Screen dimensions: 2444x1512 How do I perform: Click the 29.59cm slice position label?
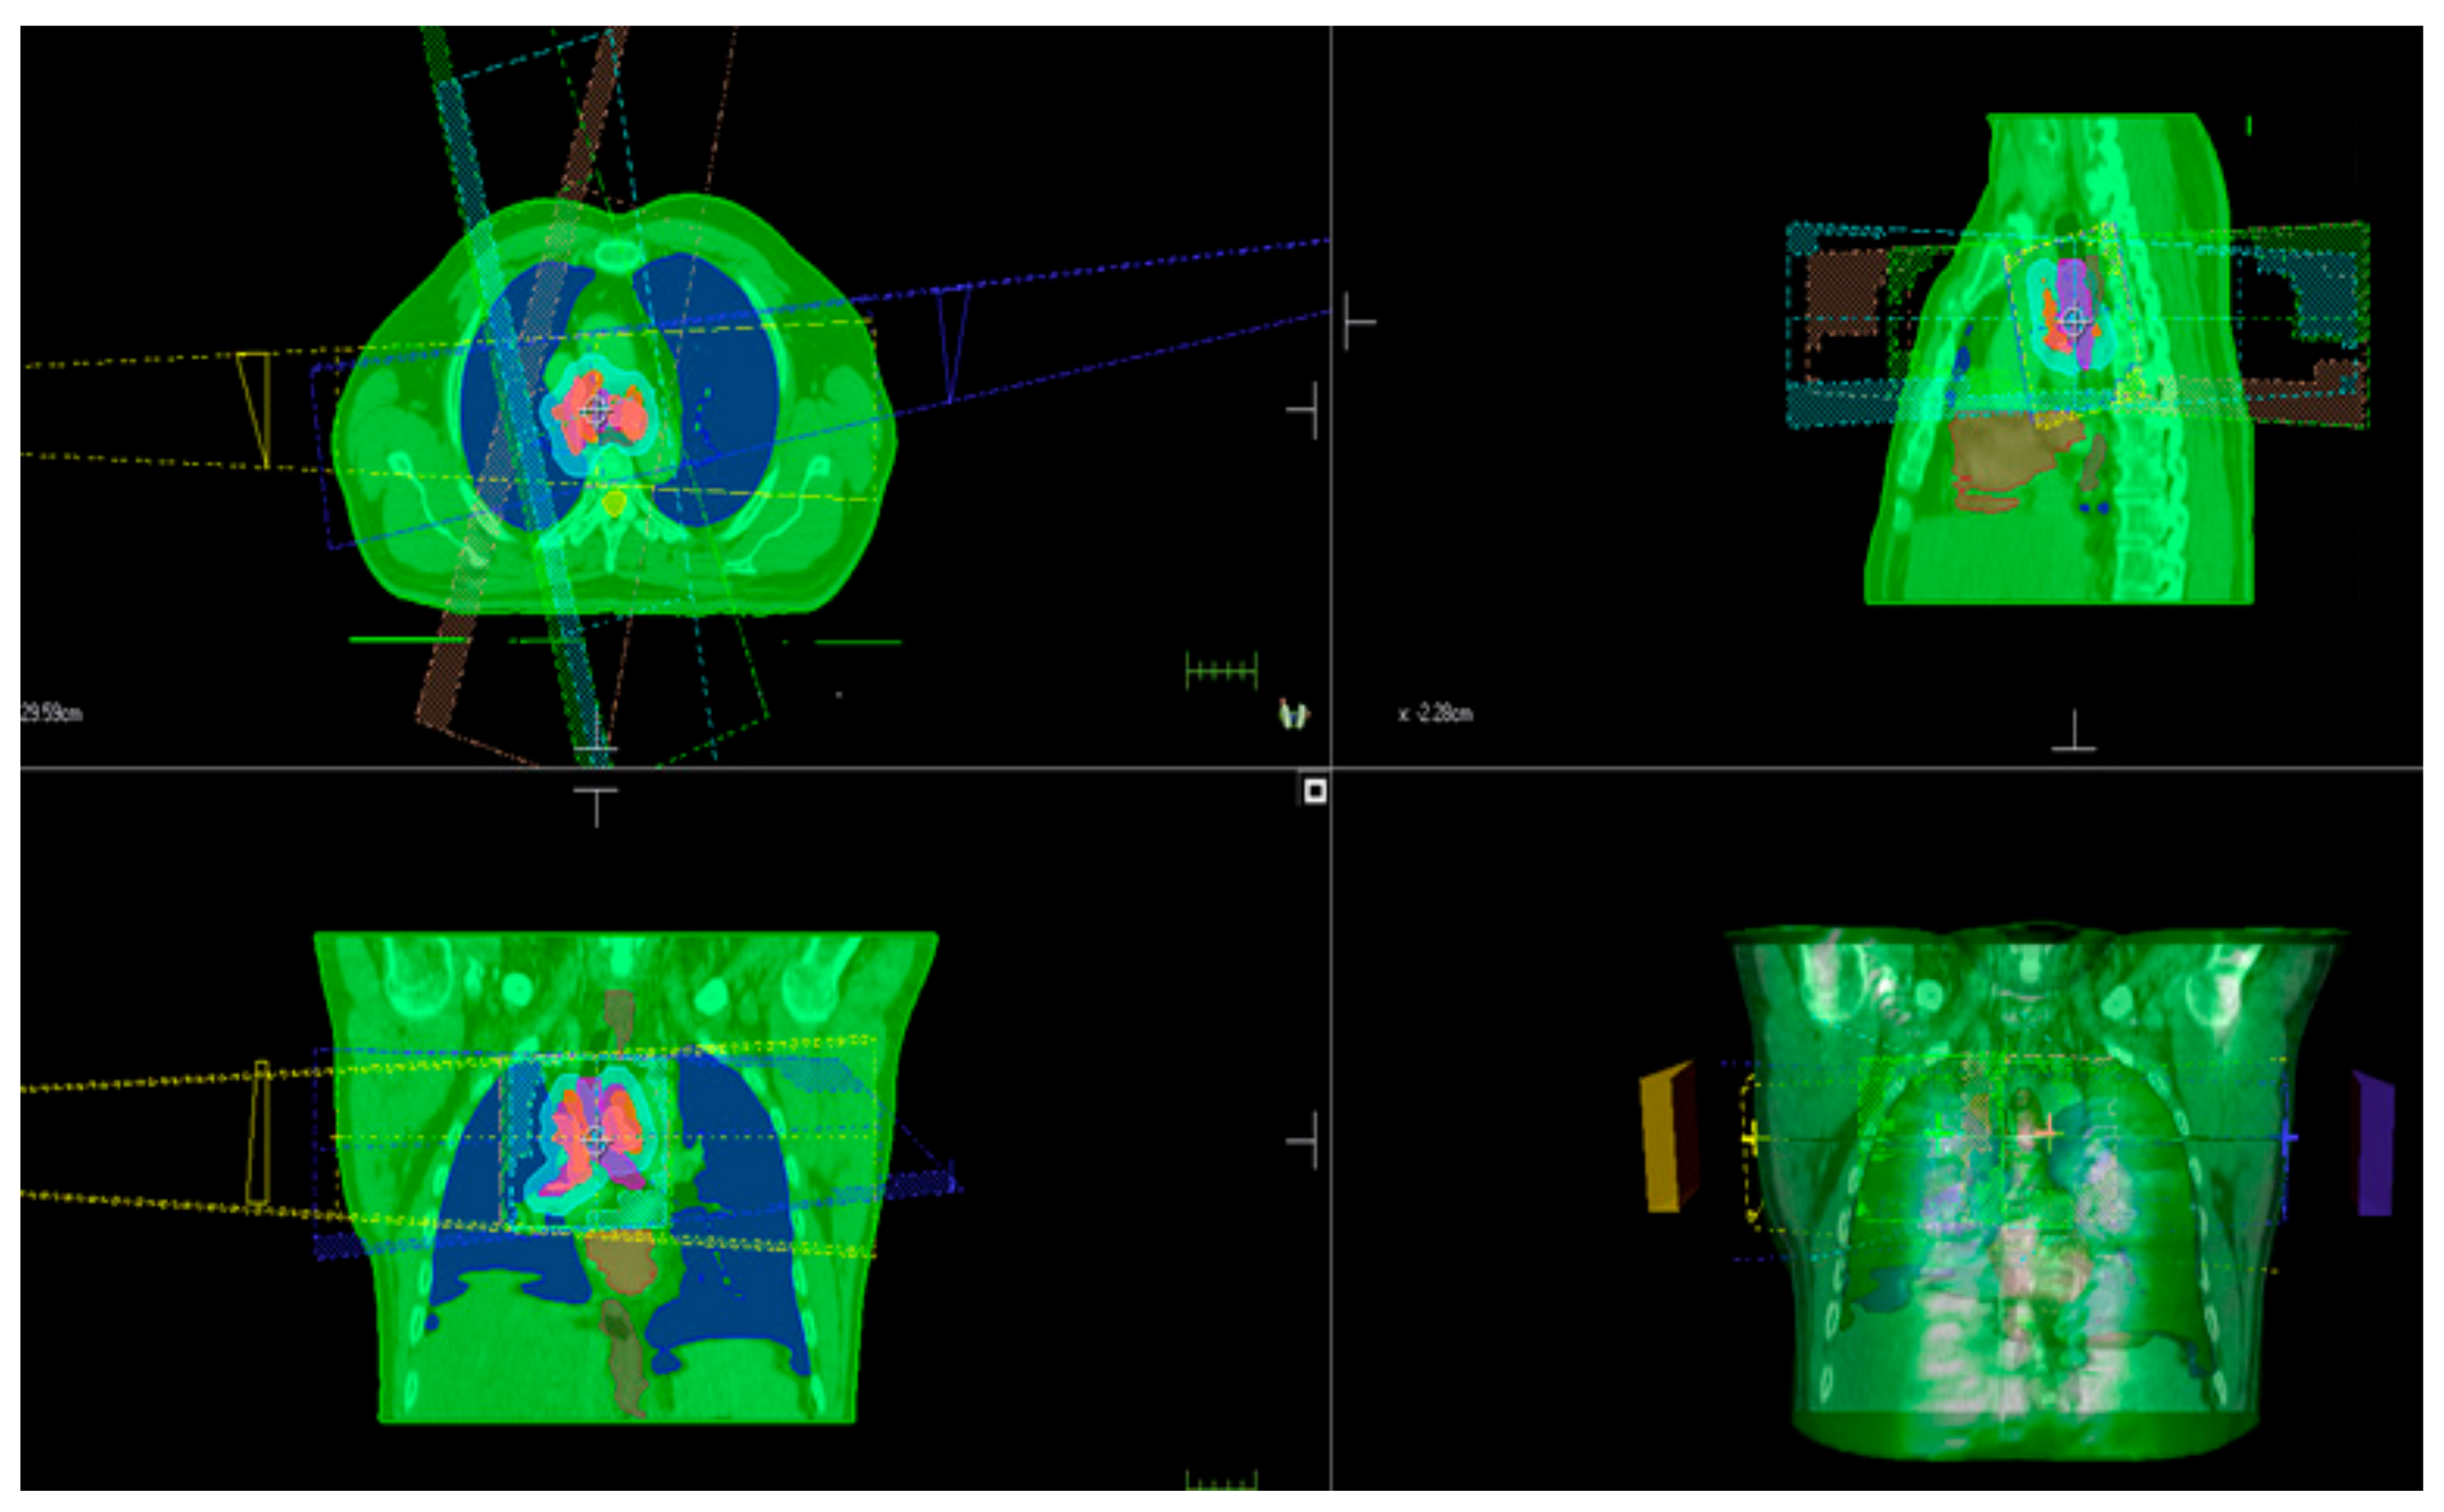[x=52, y=713]
